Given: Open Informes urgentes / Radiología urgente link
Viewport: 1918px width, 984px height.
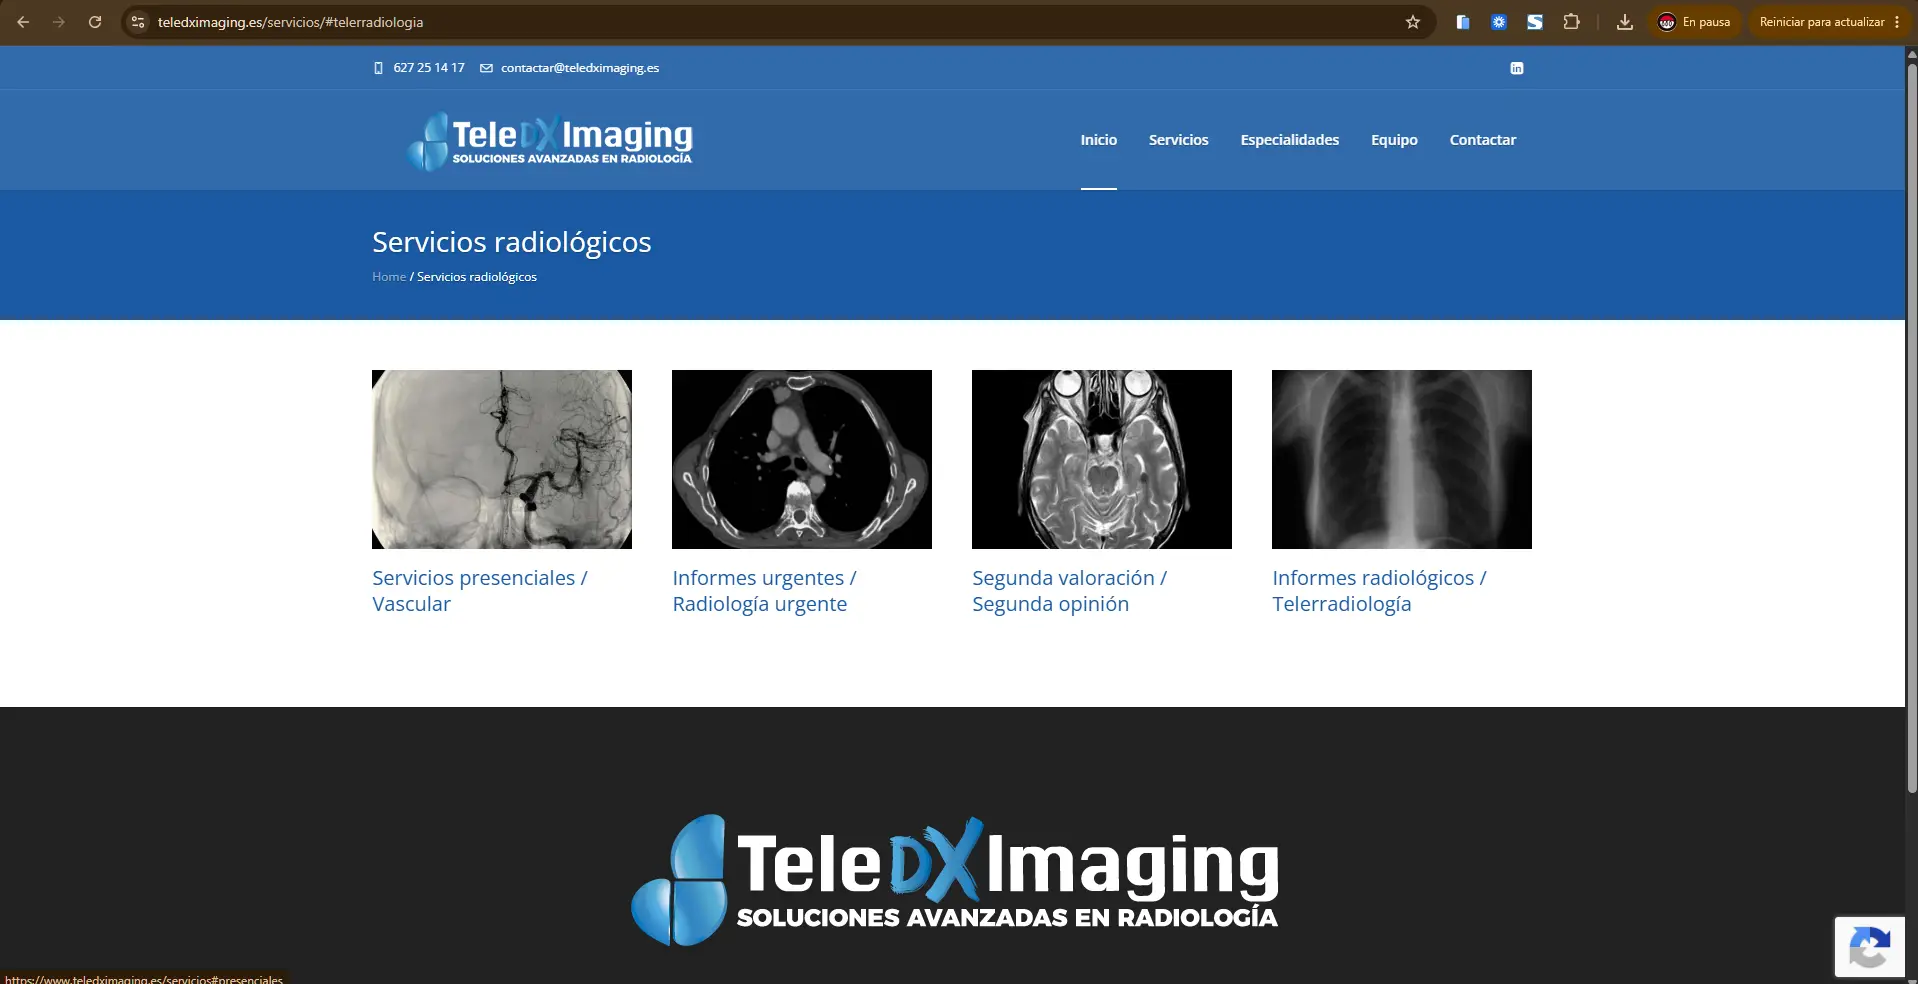Looking at the screenshot, I should (x=764, y=591).
